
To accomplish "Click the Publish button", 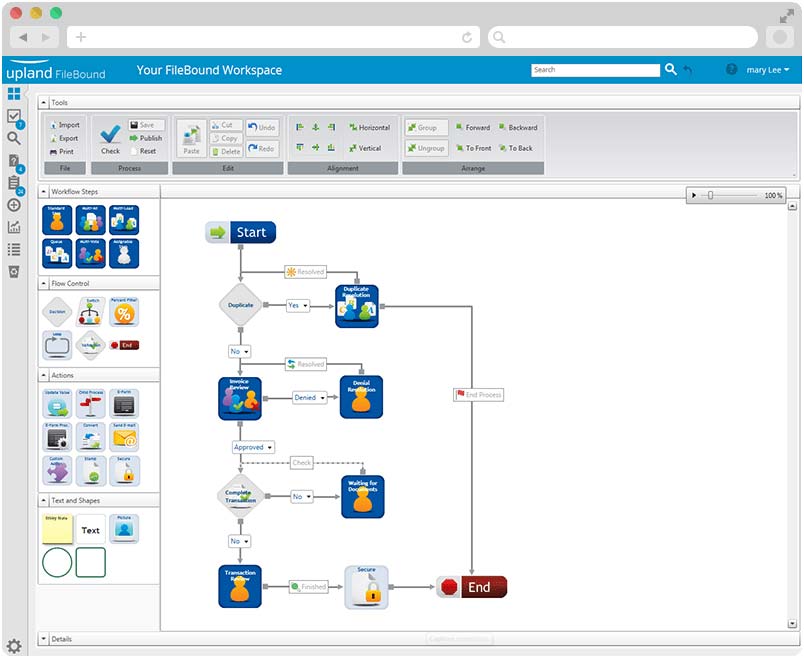I will (146, 138).
